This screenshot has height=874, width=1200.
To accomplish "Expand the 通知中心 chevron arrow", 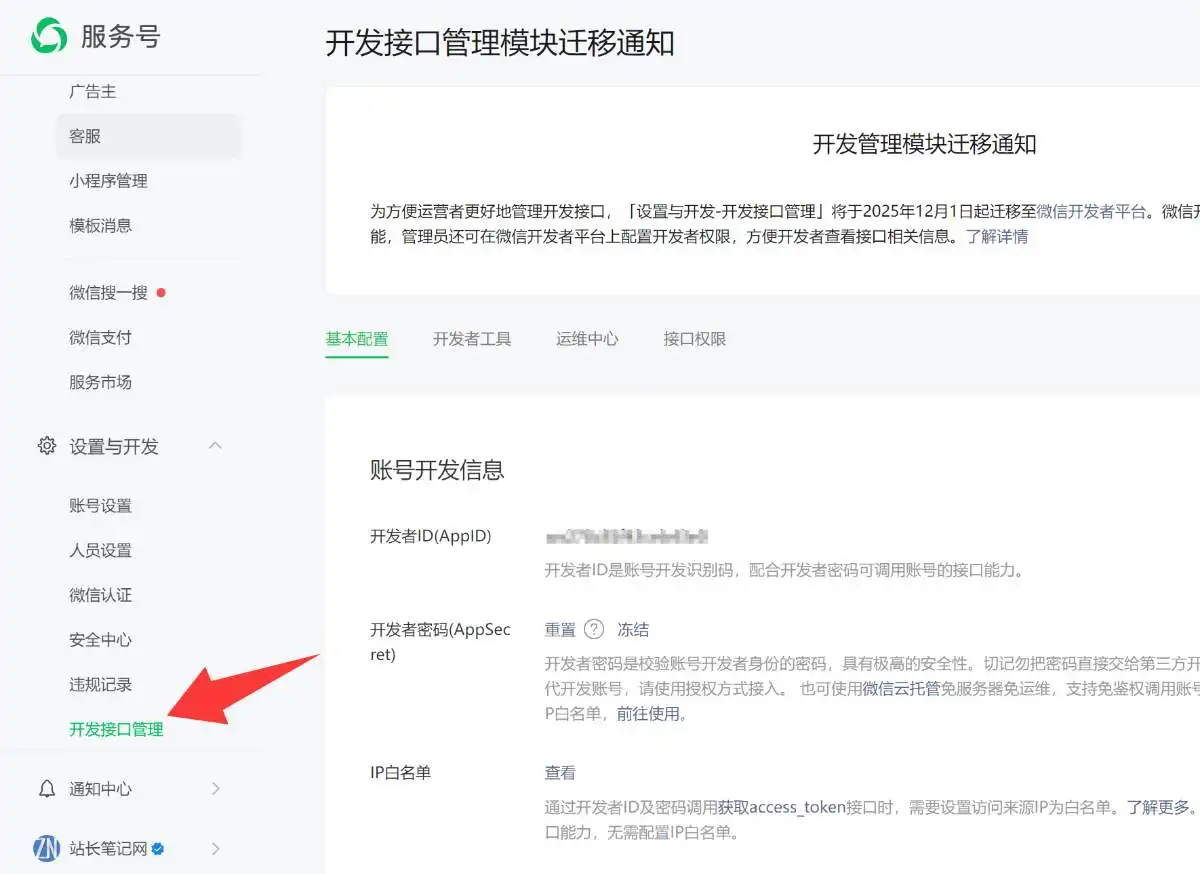I will coord(215,789).
